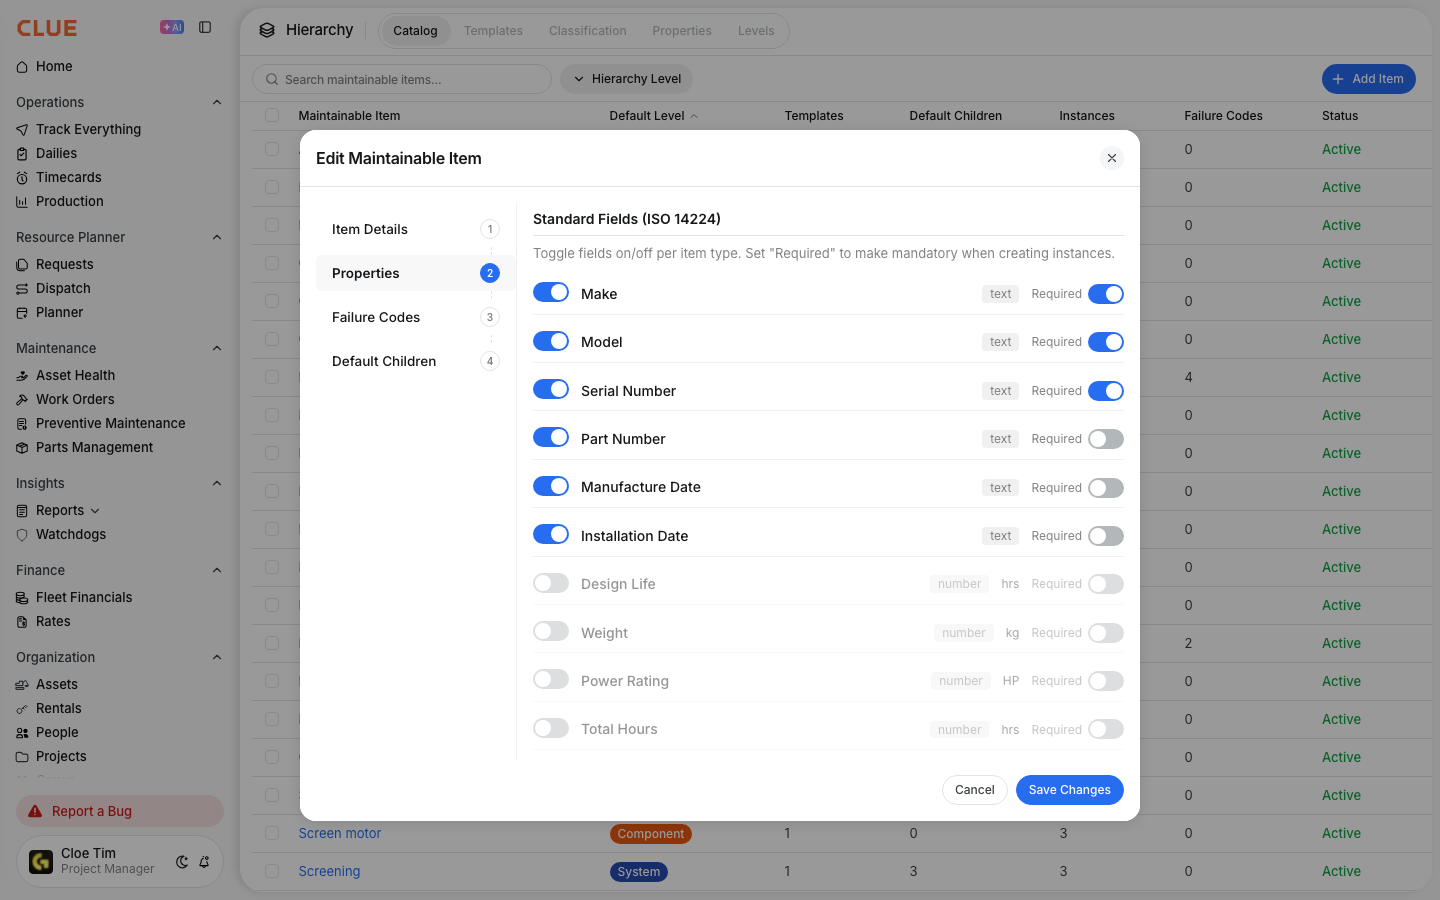1440x900 pixels.
Task: Click Save Changes button
Action: point(1070,790)
